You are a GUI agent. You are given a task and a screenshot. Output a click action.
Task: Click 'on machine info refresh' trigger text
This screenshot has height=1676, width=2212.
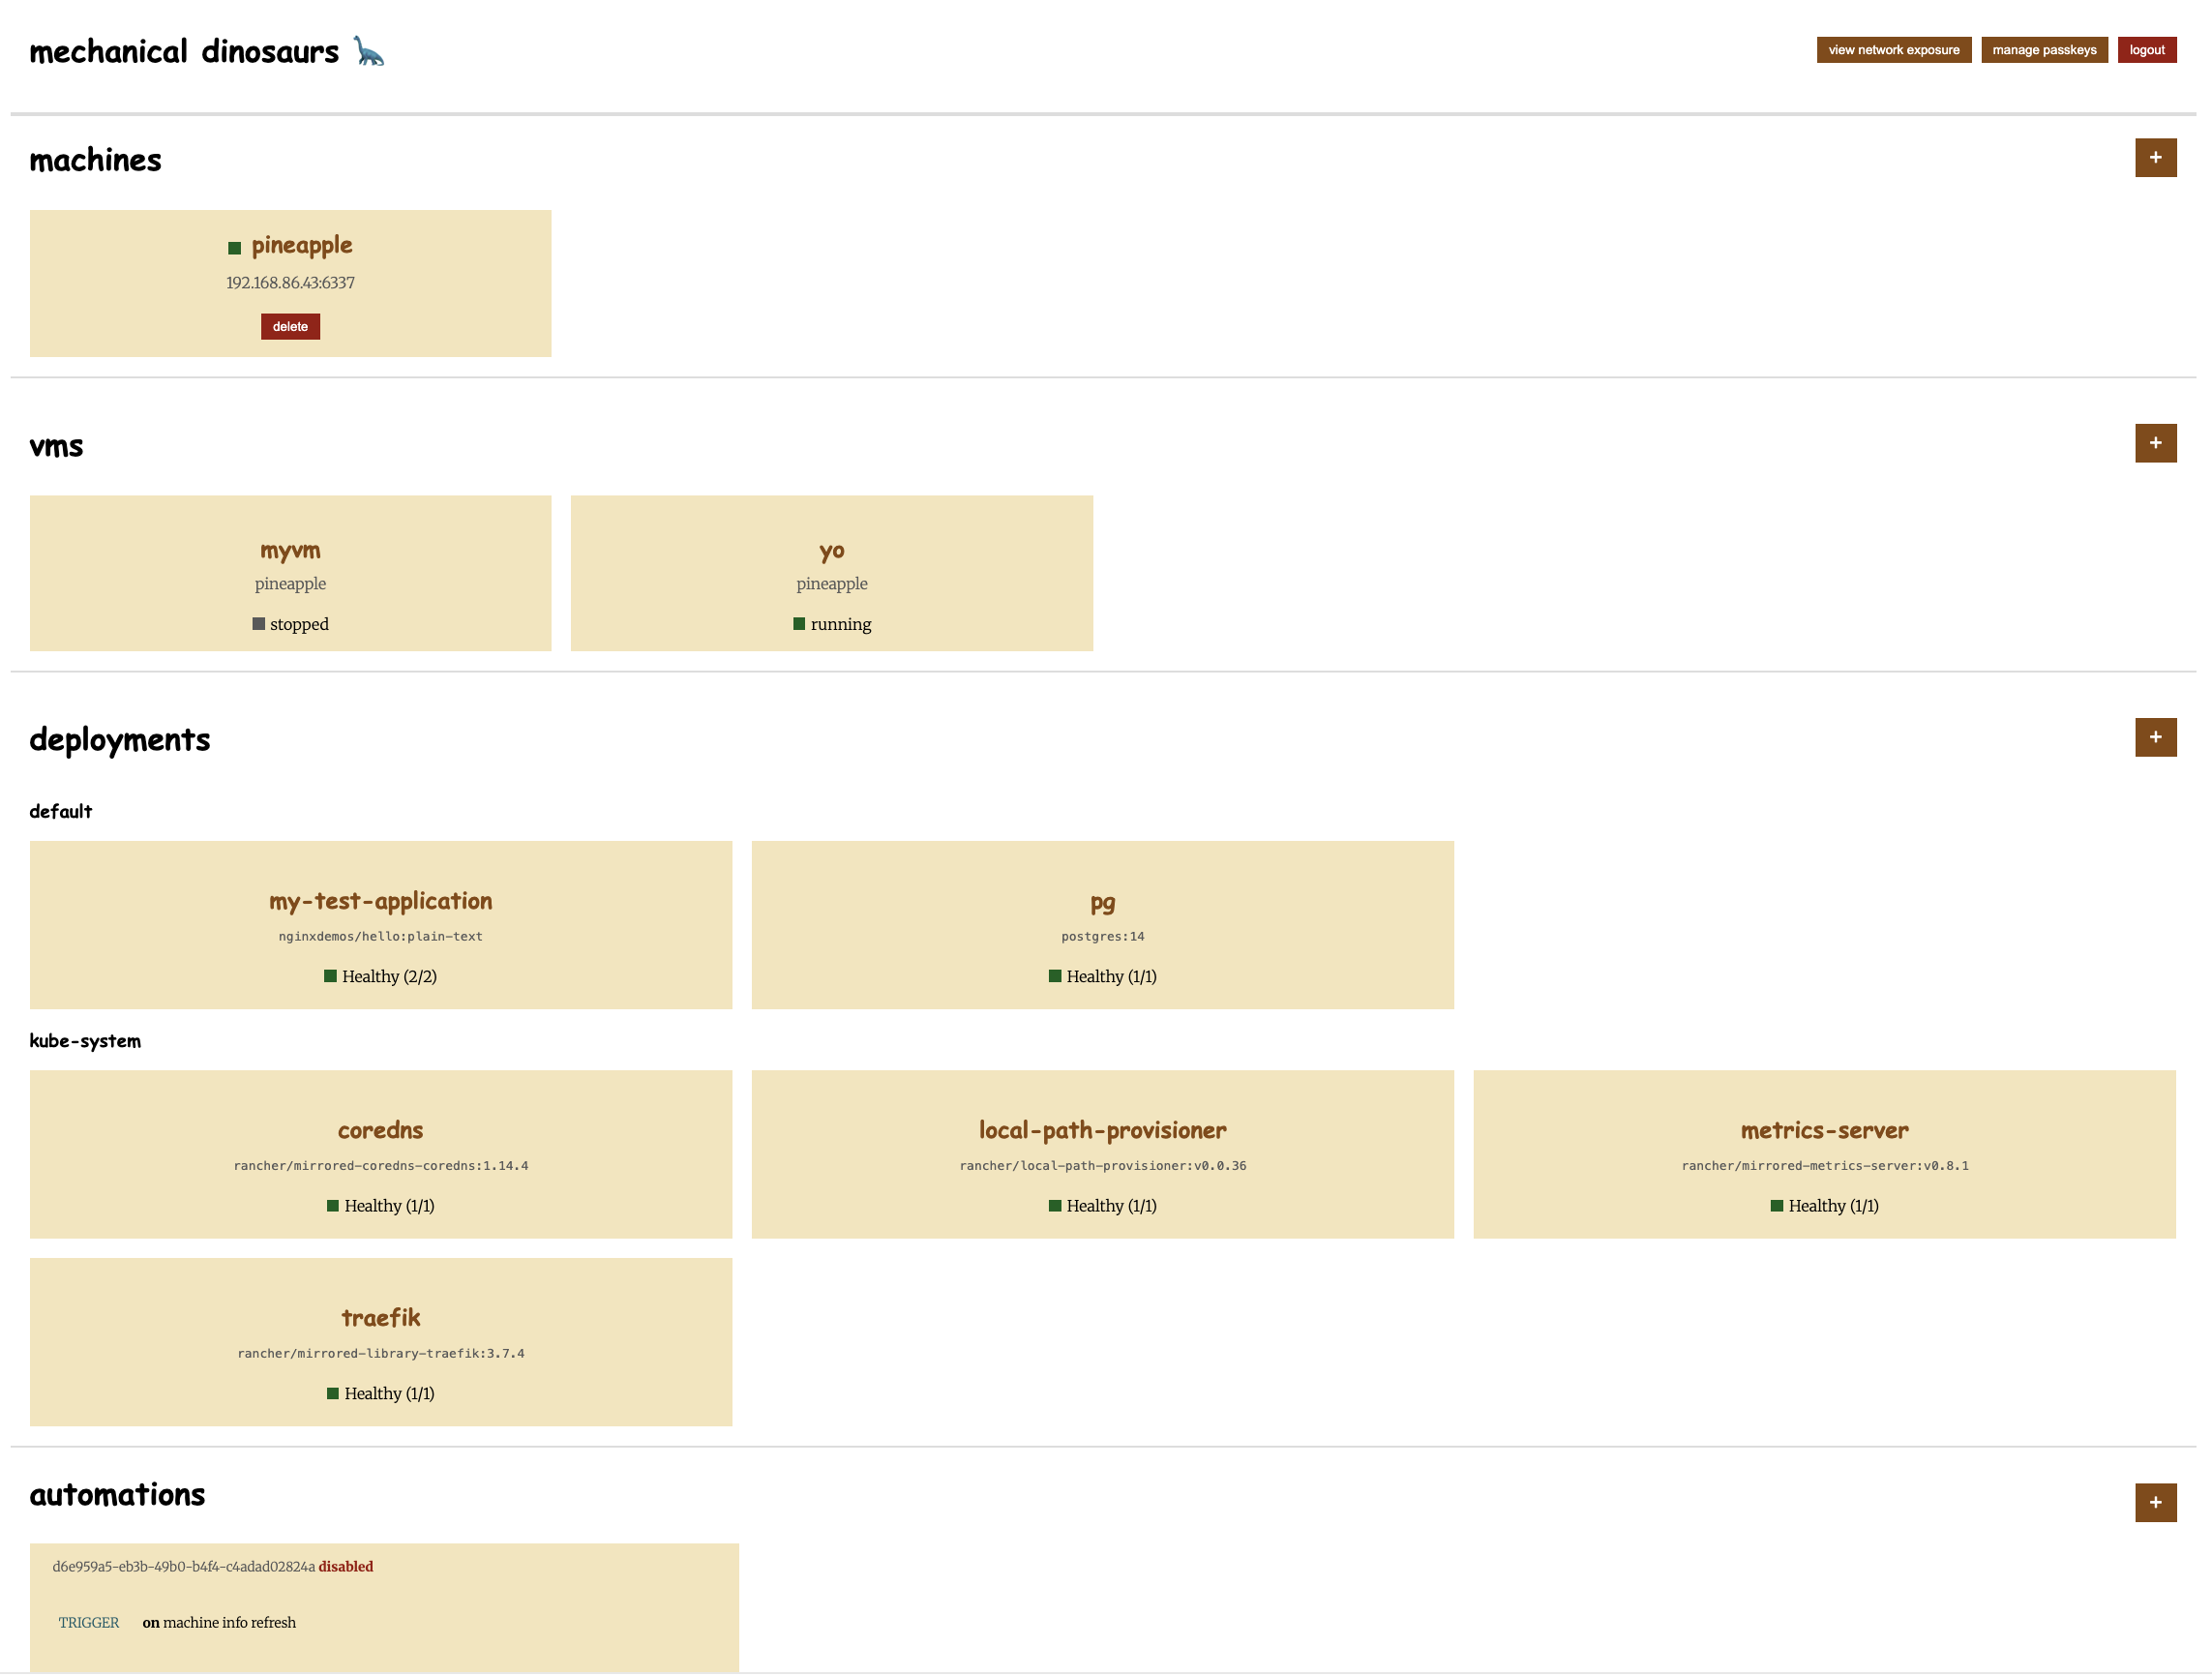click(219, 1623)
